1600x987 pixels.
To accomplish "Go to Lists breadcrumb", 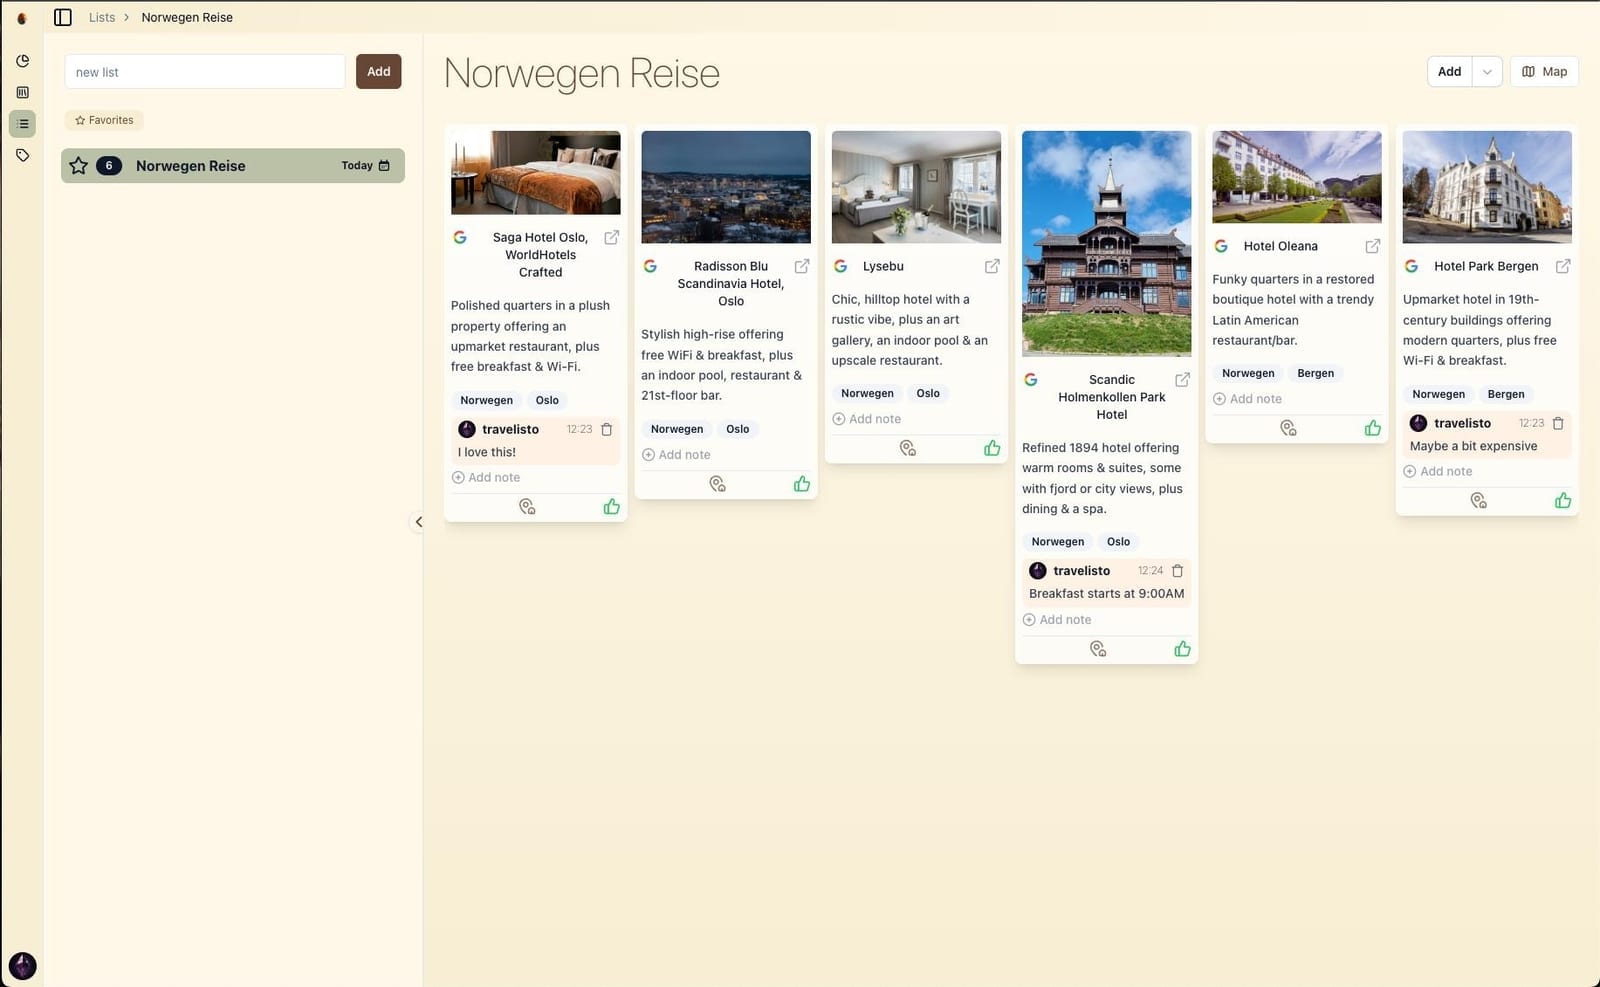I will (x=102, y=17).
